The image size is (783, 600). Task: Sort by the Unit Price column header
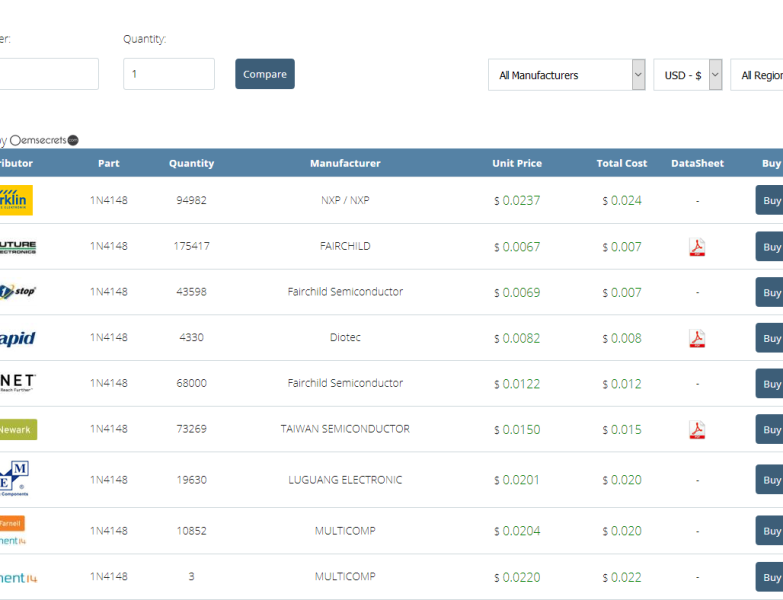(517, 163)
